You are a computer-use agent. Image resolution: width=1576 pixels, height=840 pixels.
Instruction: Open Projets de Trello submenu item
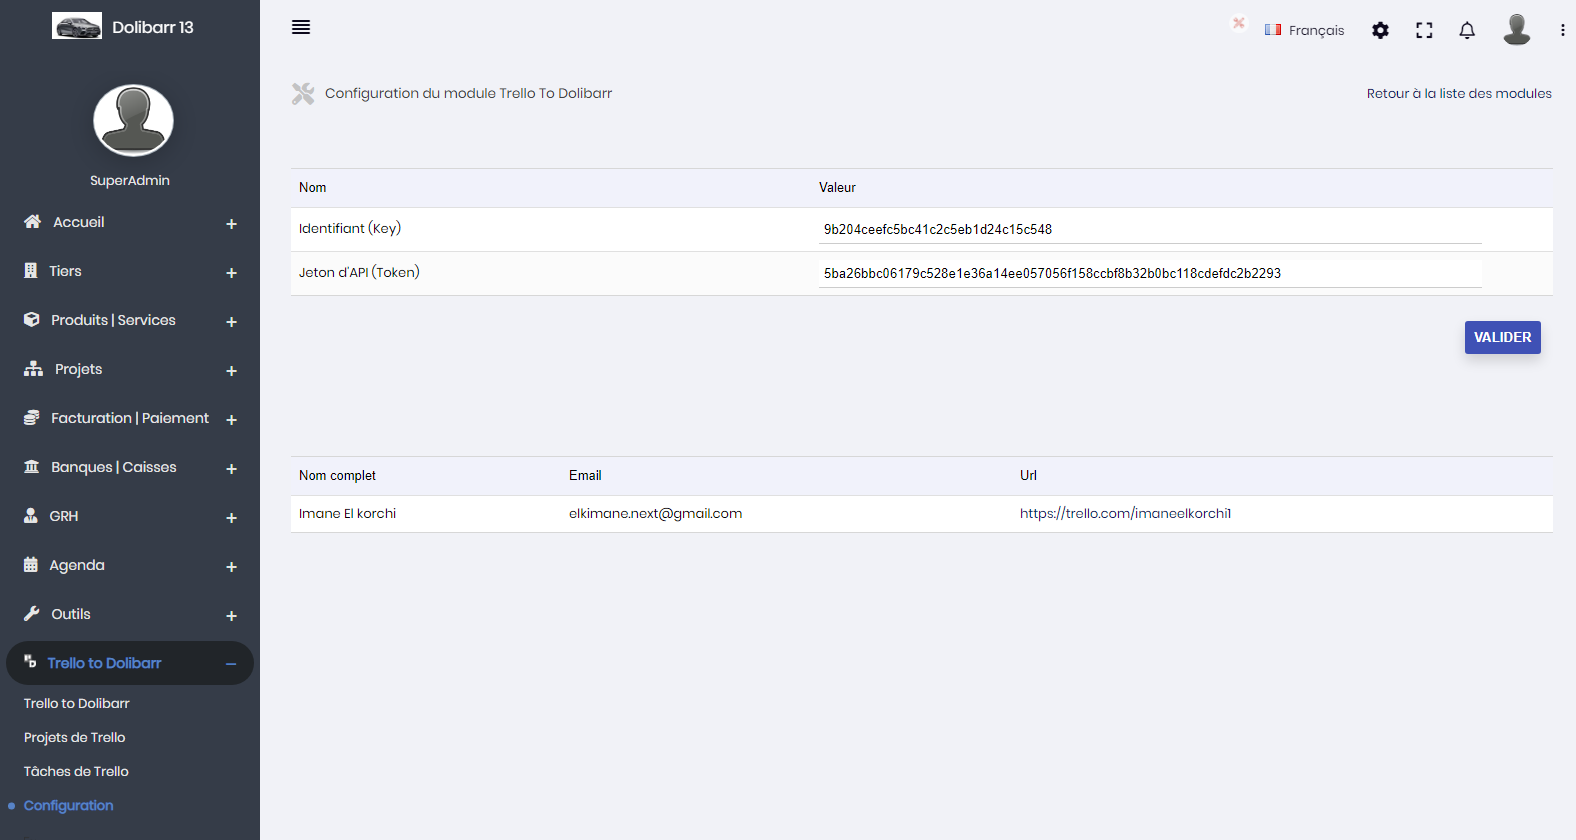coord(75,737)
